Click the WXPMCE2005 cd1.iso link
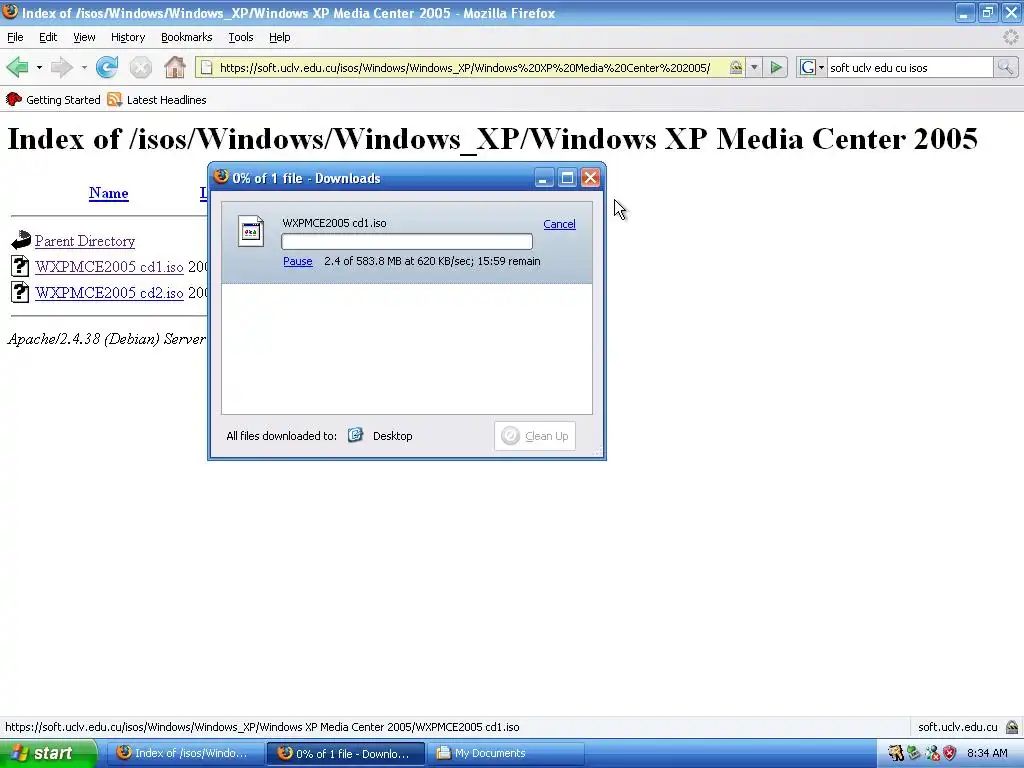Screen dimensions: 1024x768 pos(109,266)
